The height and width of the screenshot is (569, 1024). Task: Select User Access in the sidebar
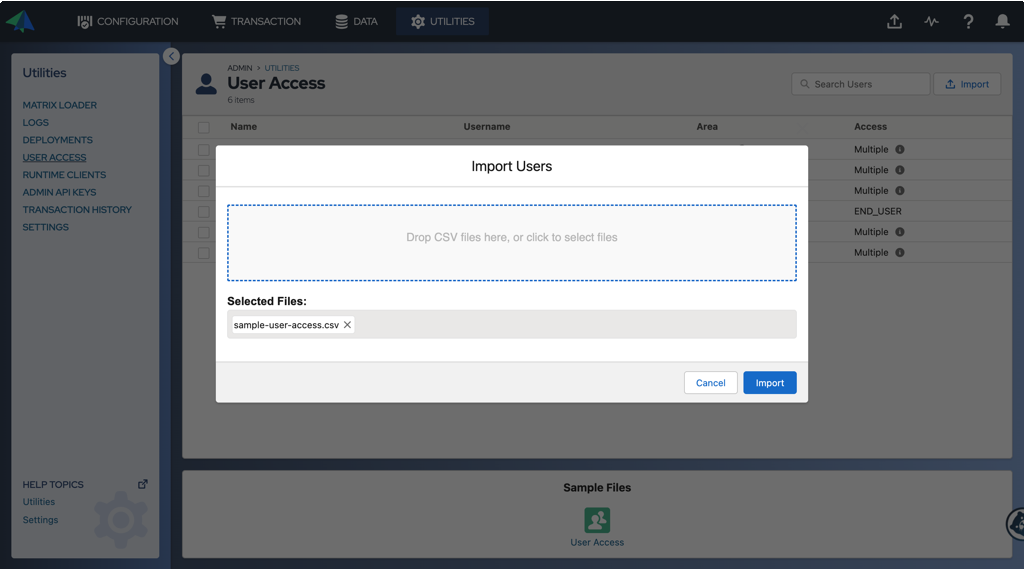(54, 157)
